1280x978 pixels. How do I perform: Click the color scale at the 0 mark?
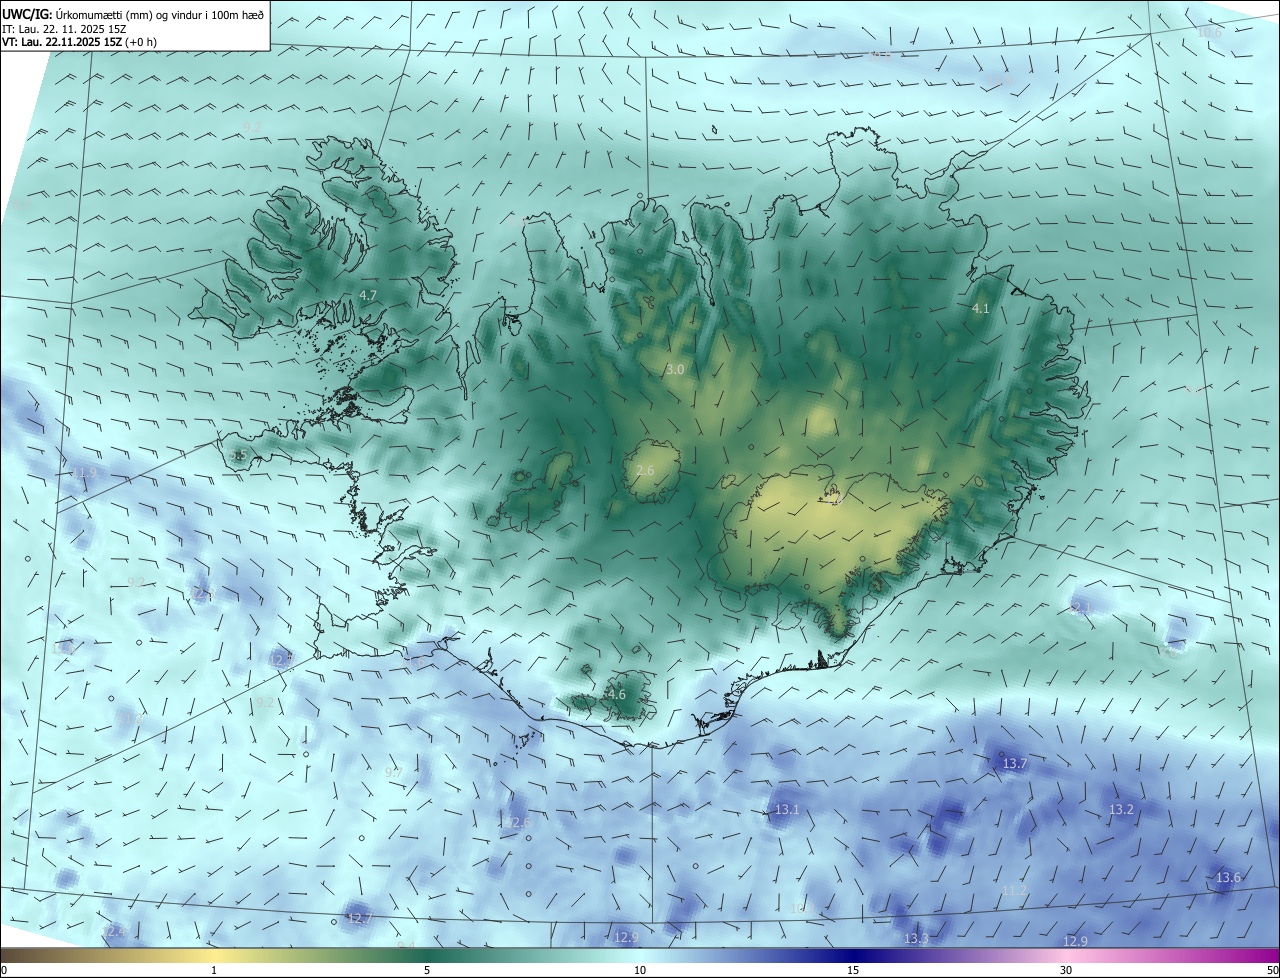(x=4, y=971)
